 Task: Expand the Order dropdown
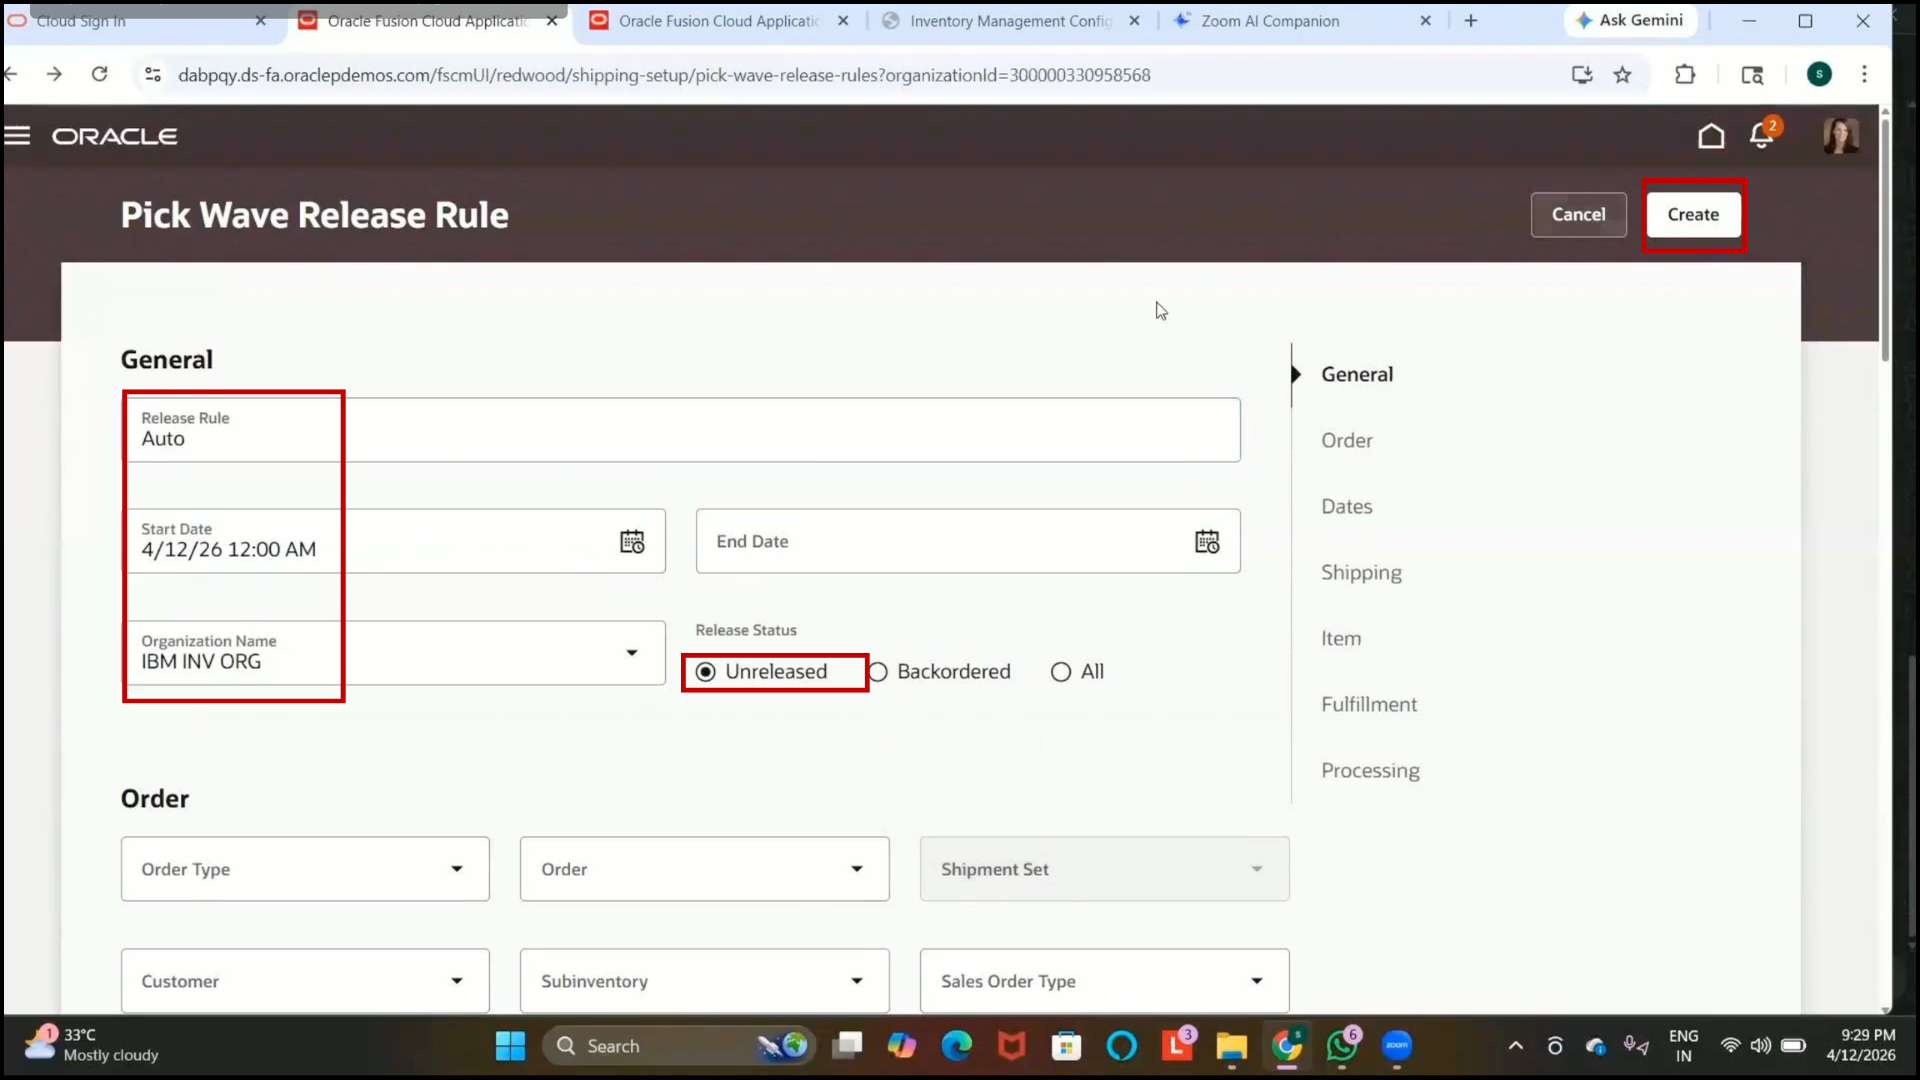(857, 869)
